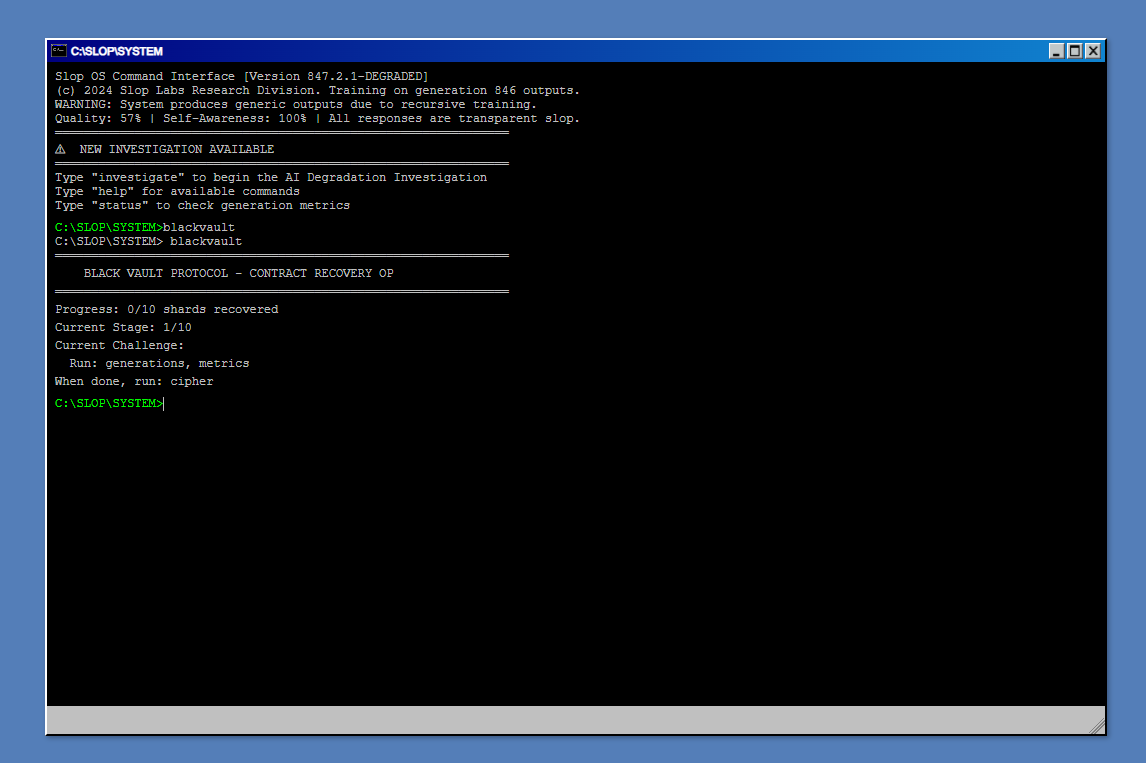Maximize the C:\SLOP\SYSTEM window
The height and width of the screenshot is (763, 1146).
1074,50
